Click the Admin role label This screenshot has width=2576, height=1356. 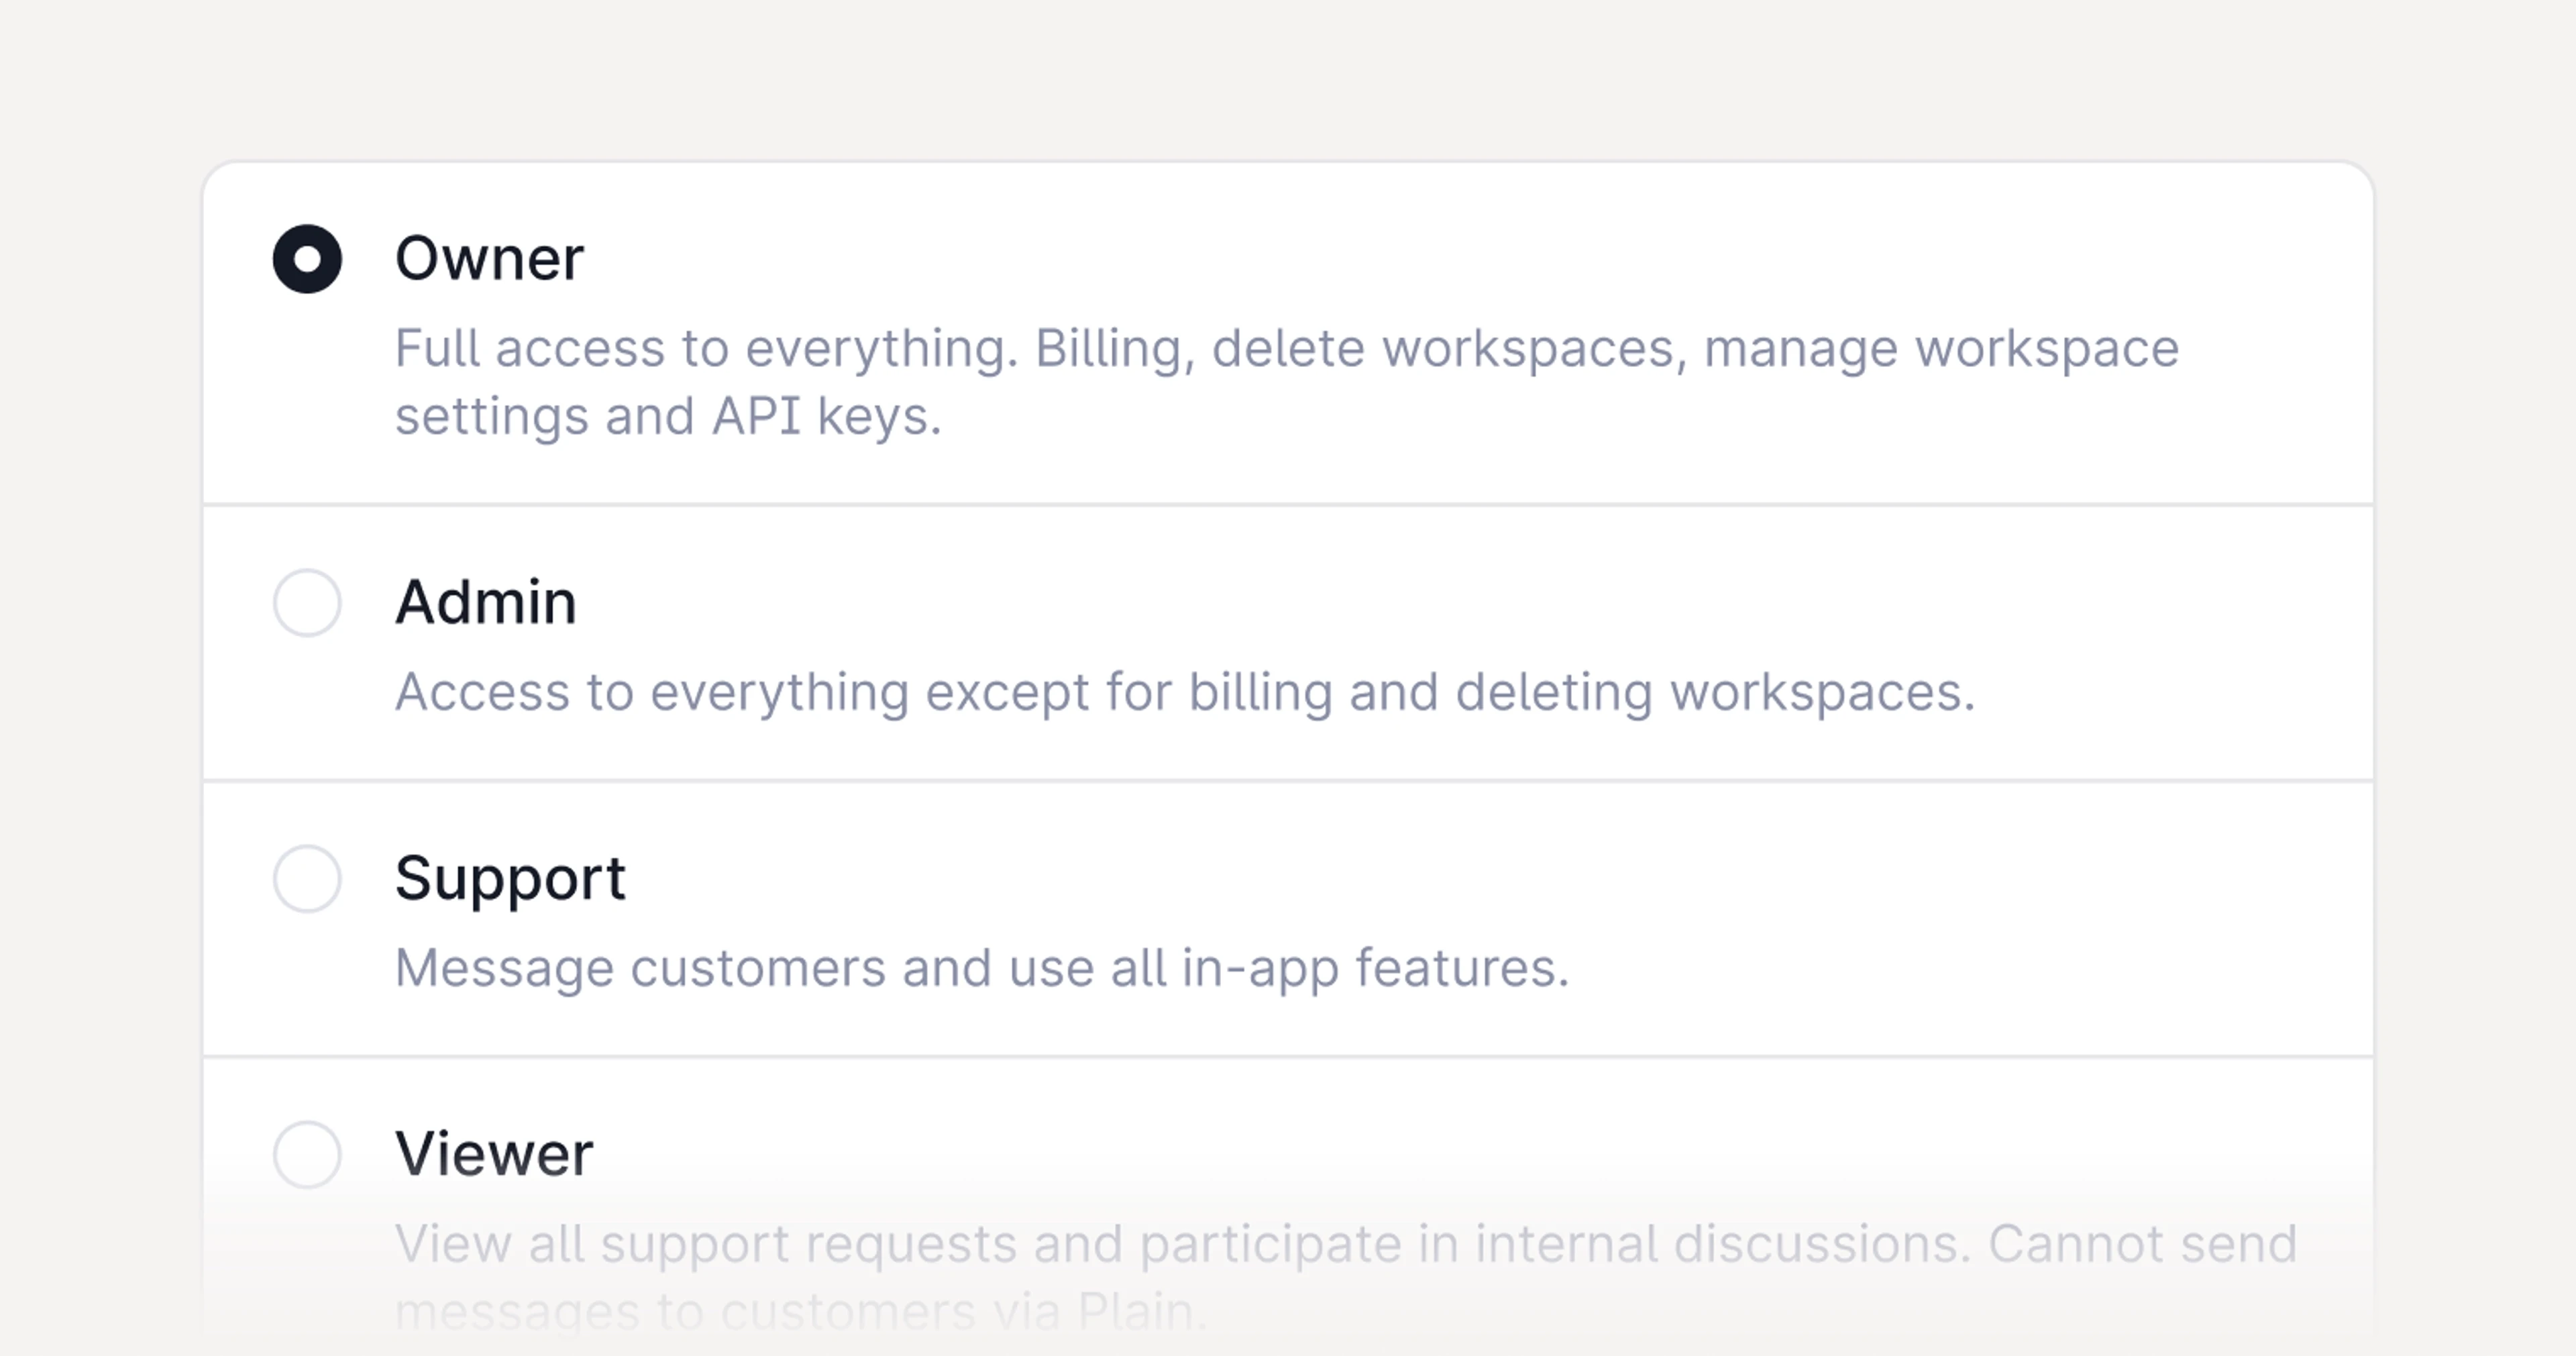(487, 602)
